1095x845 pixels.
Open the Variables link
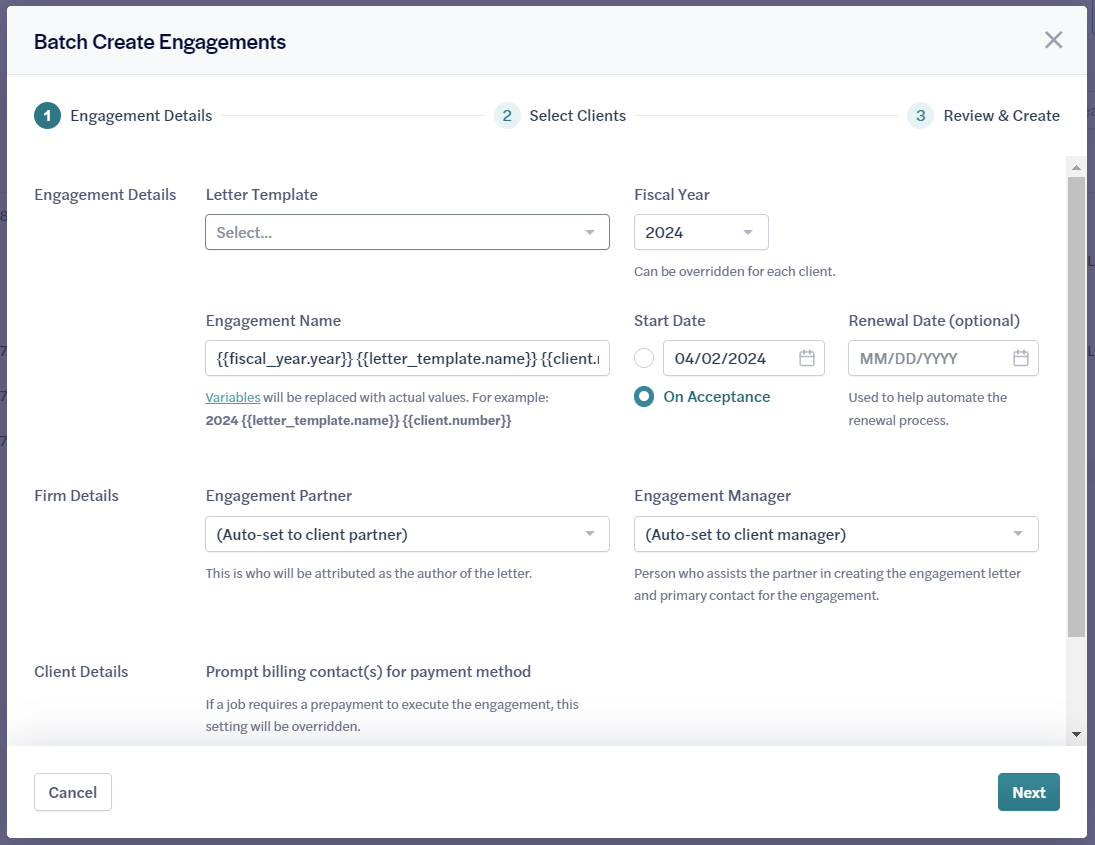tap(233, 397)
